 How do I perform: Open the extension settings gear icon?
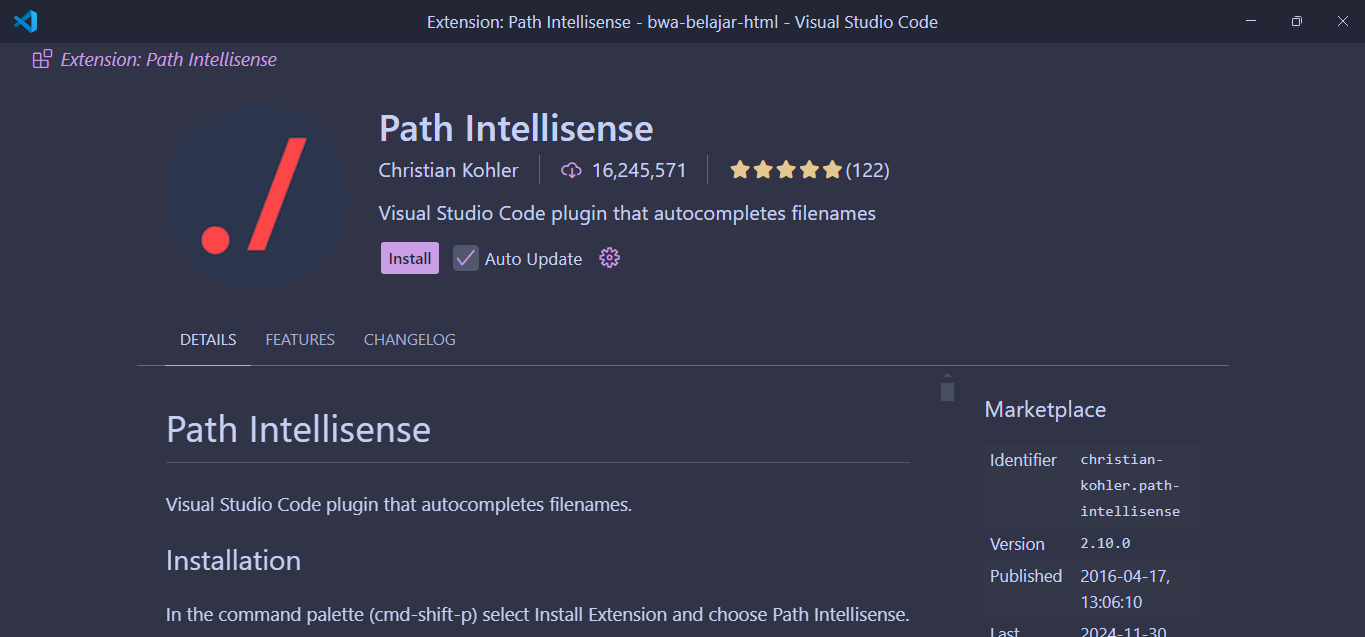(x=609, y=258)
